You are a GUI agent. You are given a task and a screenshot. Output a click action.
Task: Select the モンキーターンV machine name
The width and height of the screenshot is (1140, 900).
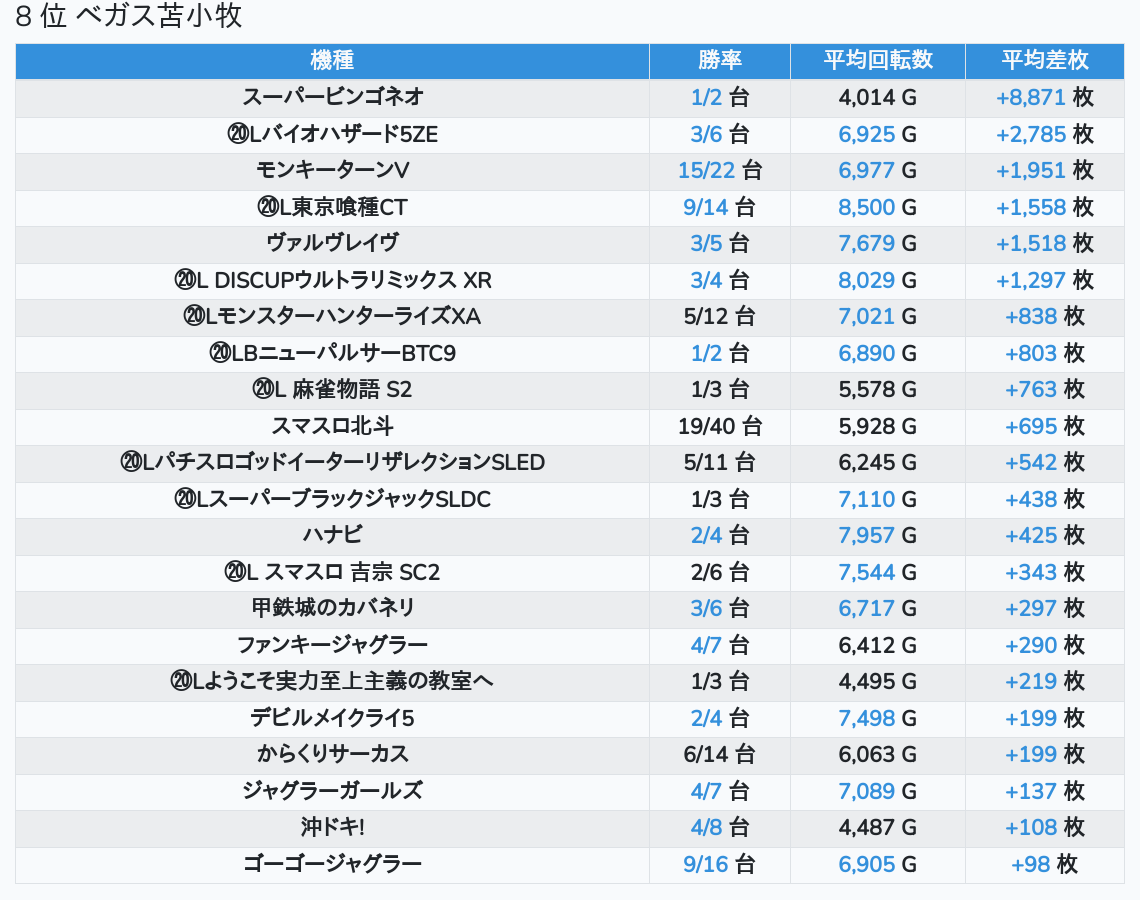(332, 171)
